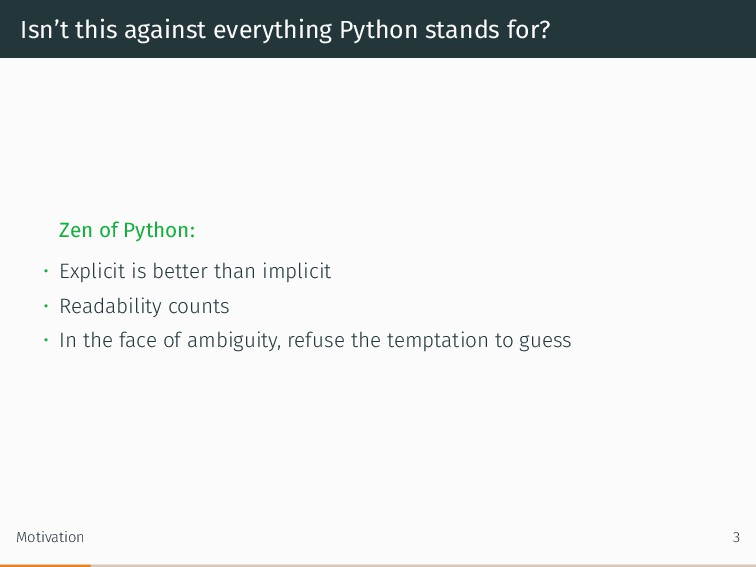Click the word 'Zen' in the heading
The height and width of the screenshot is (567, 756).
click(x=76, y=230)
